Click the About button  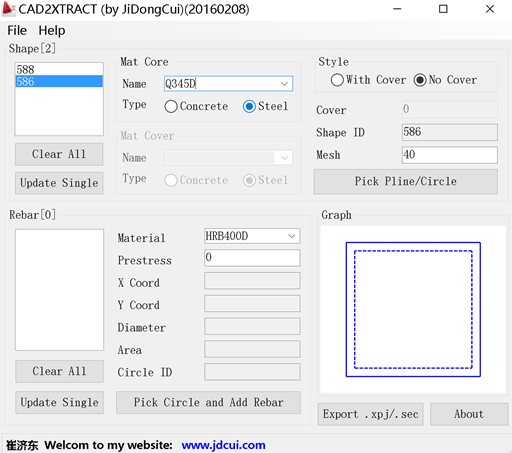[469, 414]
